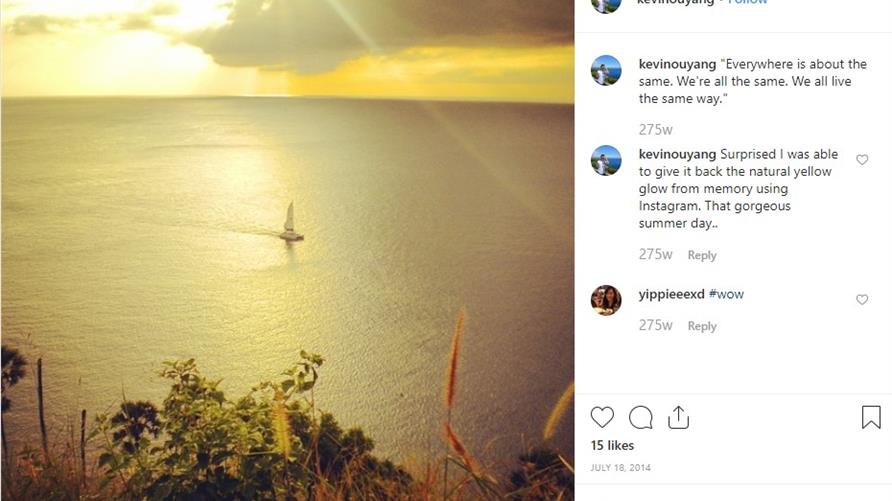This screenshot has height=501, width=892.
Task: Click the 275w timestamp under yippieeexd's comment
Action: 655,325
